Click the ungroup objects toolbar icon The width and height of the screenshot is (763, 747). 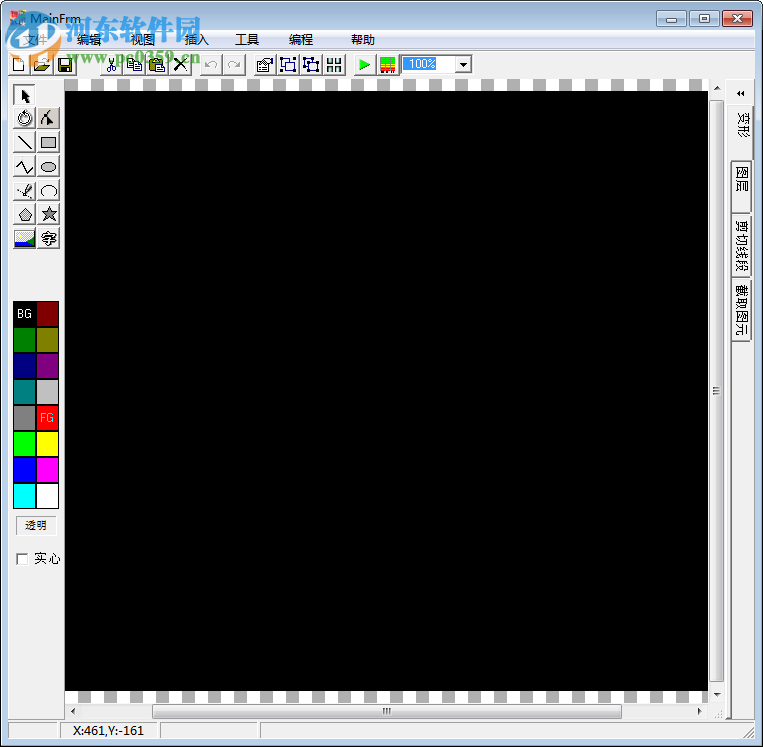(x=311, y=64)
